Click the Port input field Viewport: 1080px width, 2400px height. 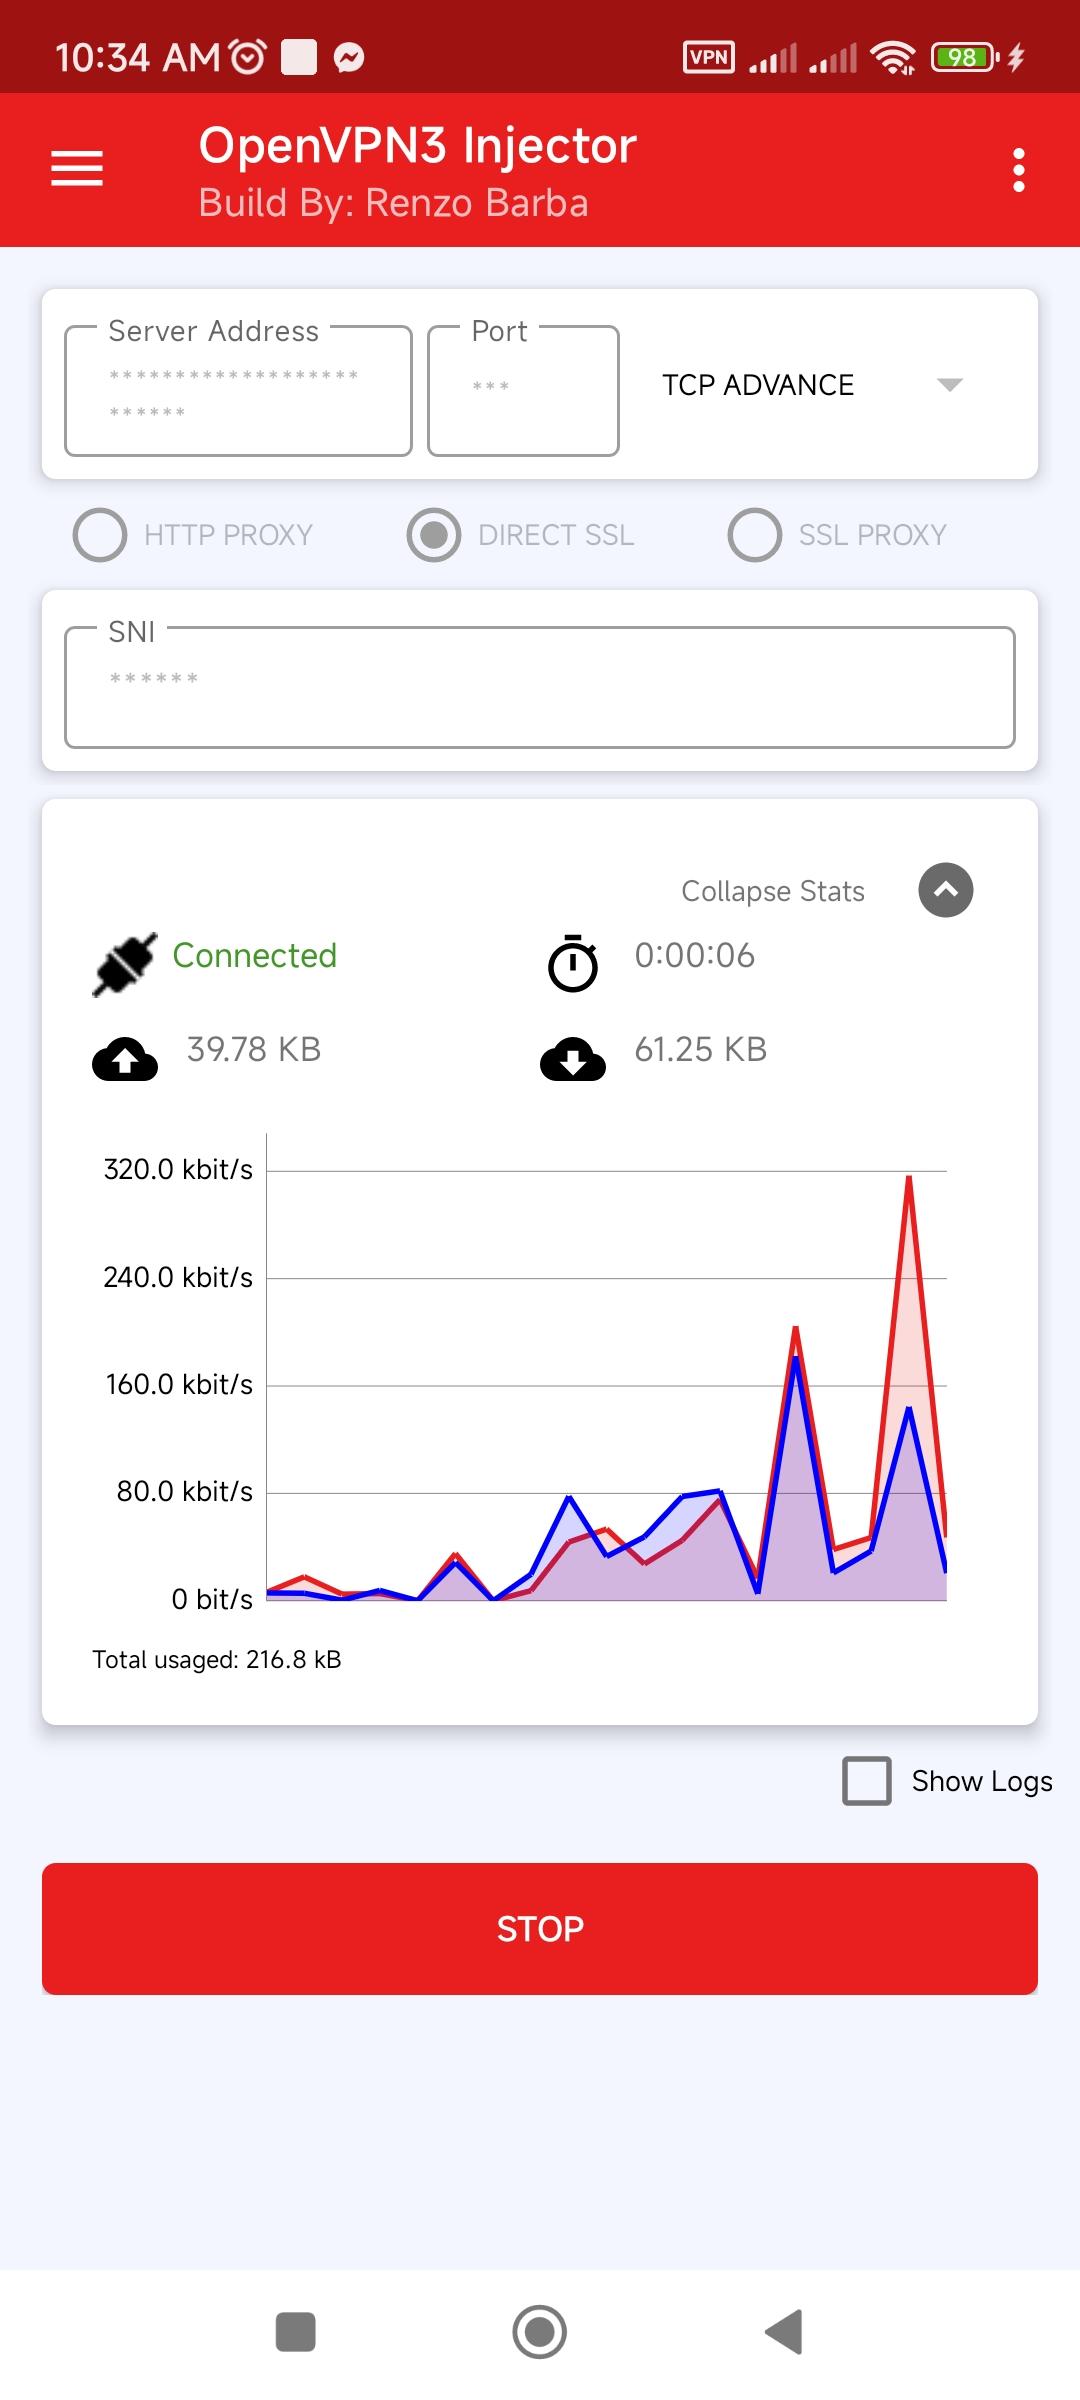click(523, 391)
